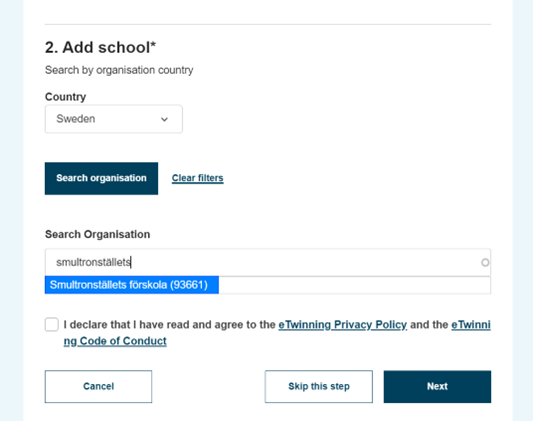Click the Search Organisation field label
Viewport: 533px width, 421px height.
coord(98,234)
